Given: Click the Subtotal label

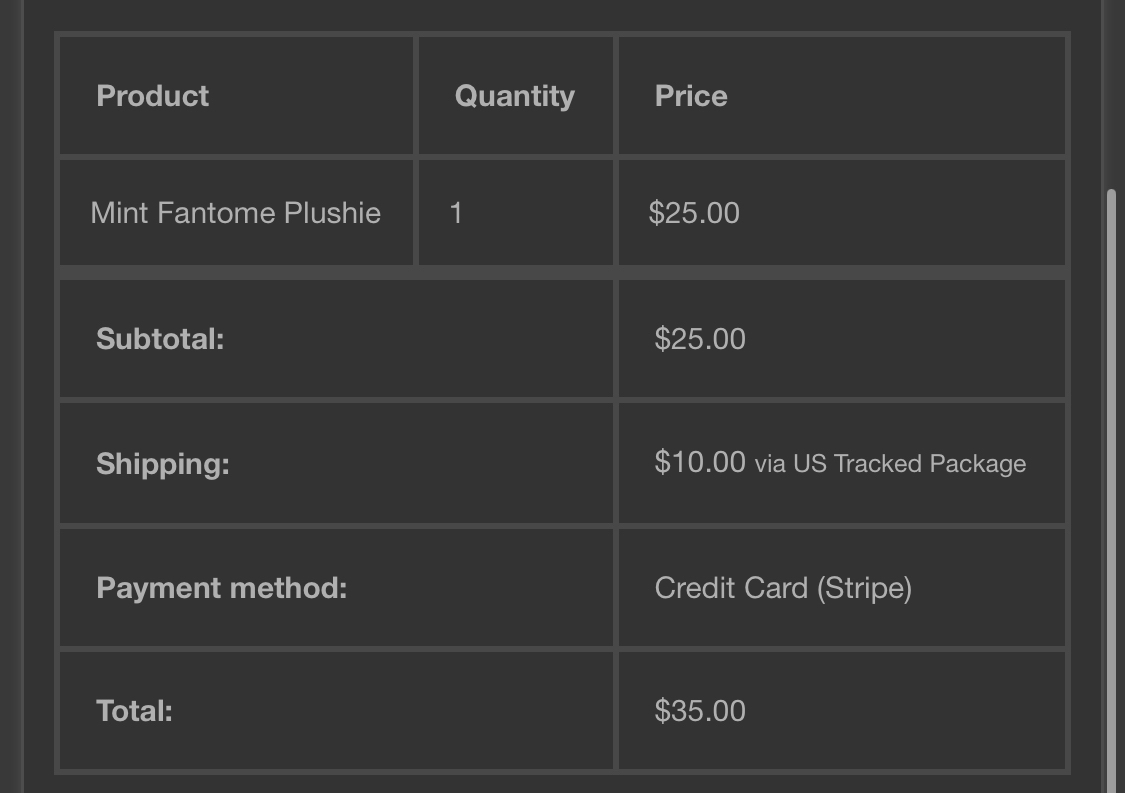Looking at the screenshot, I should point(160,339).
